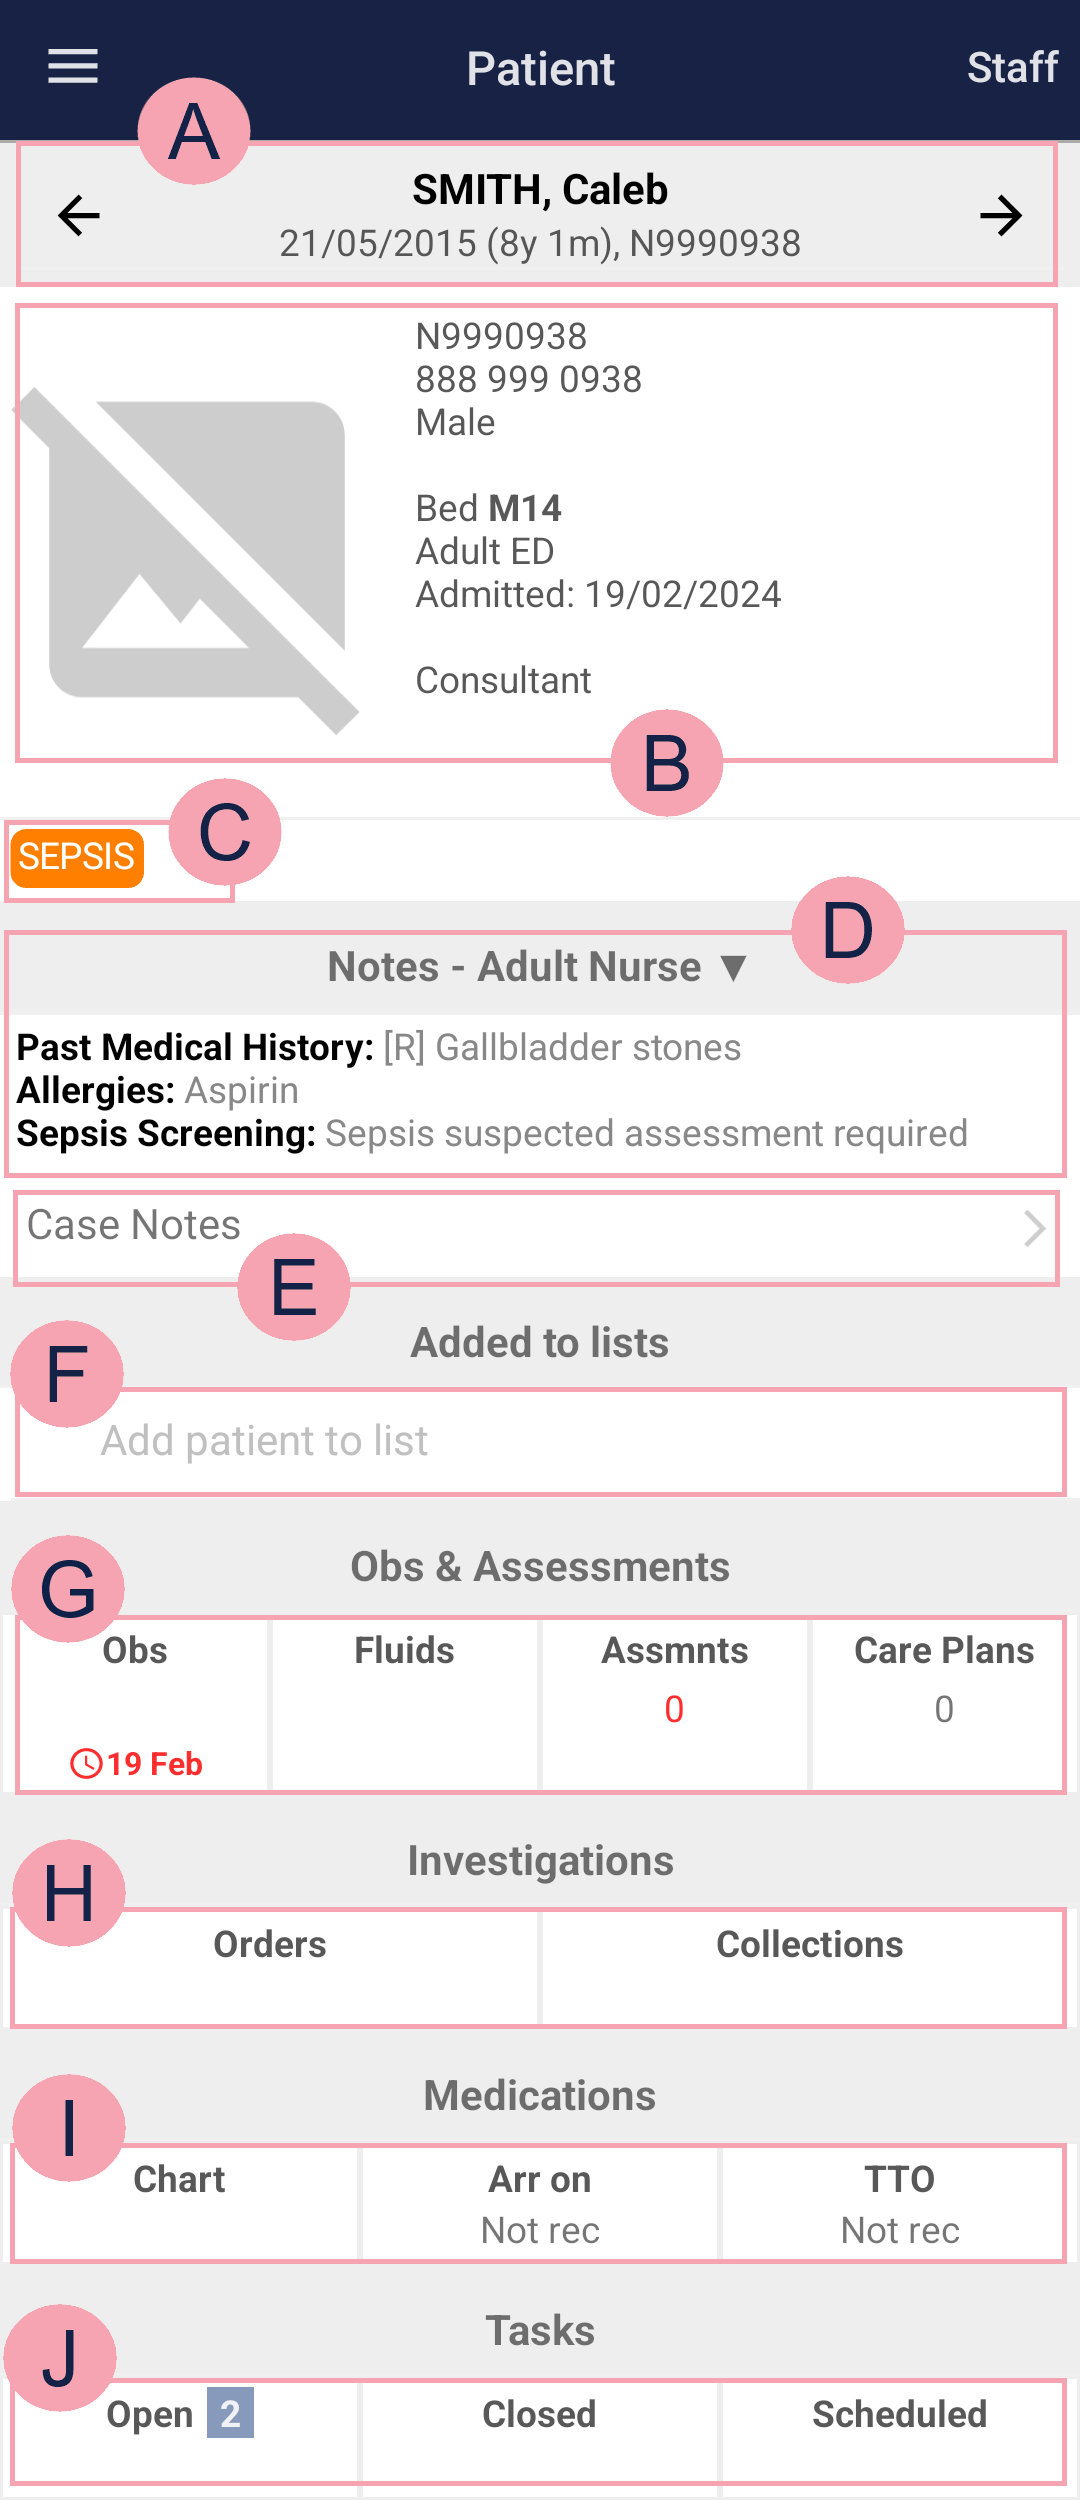
Task: Open the hamburger menu
Action: 73,67
